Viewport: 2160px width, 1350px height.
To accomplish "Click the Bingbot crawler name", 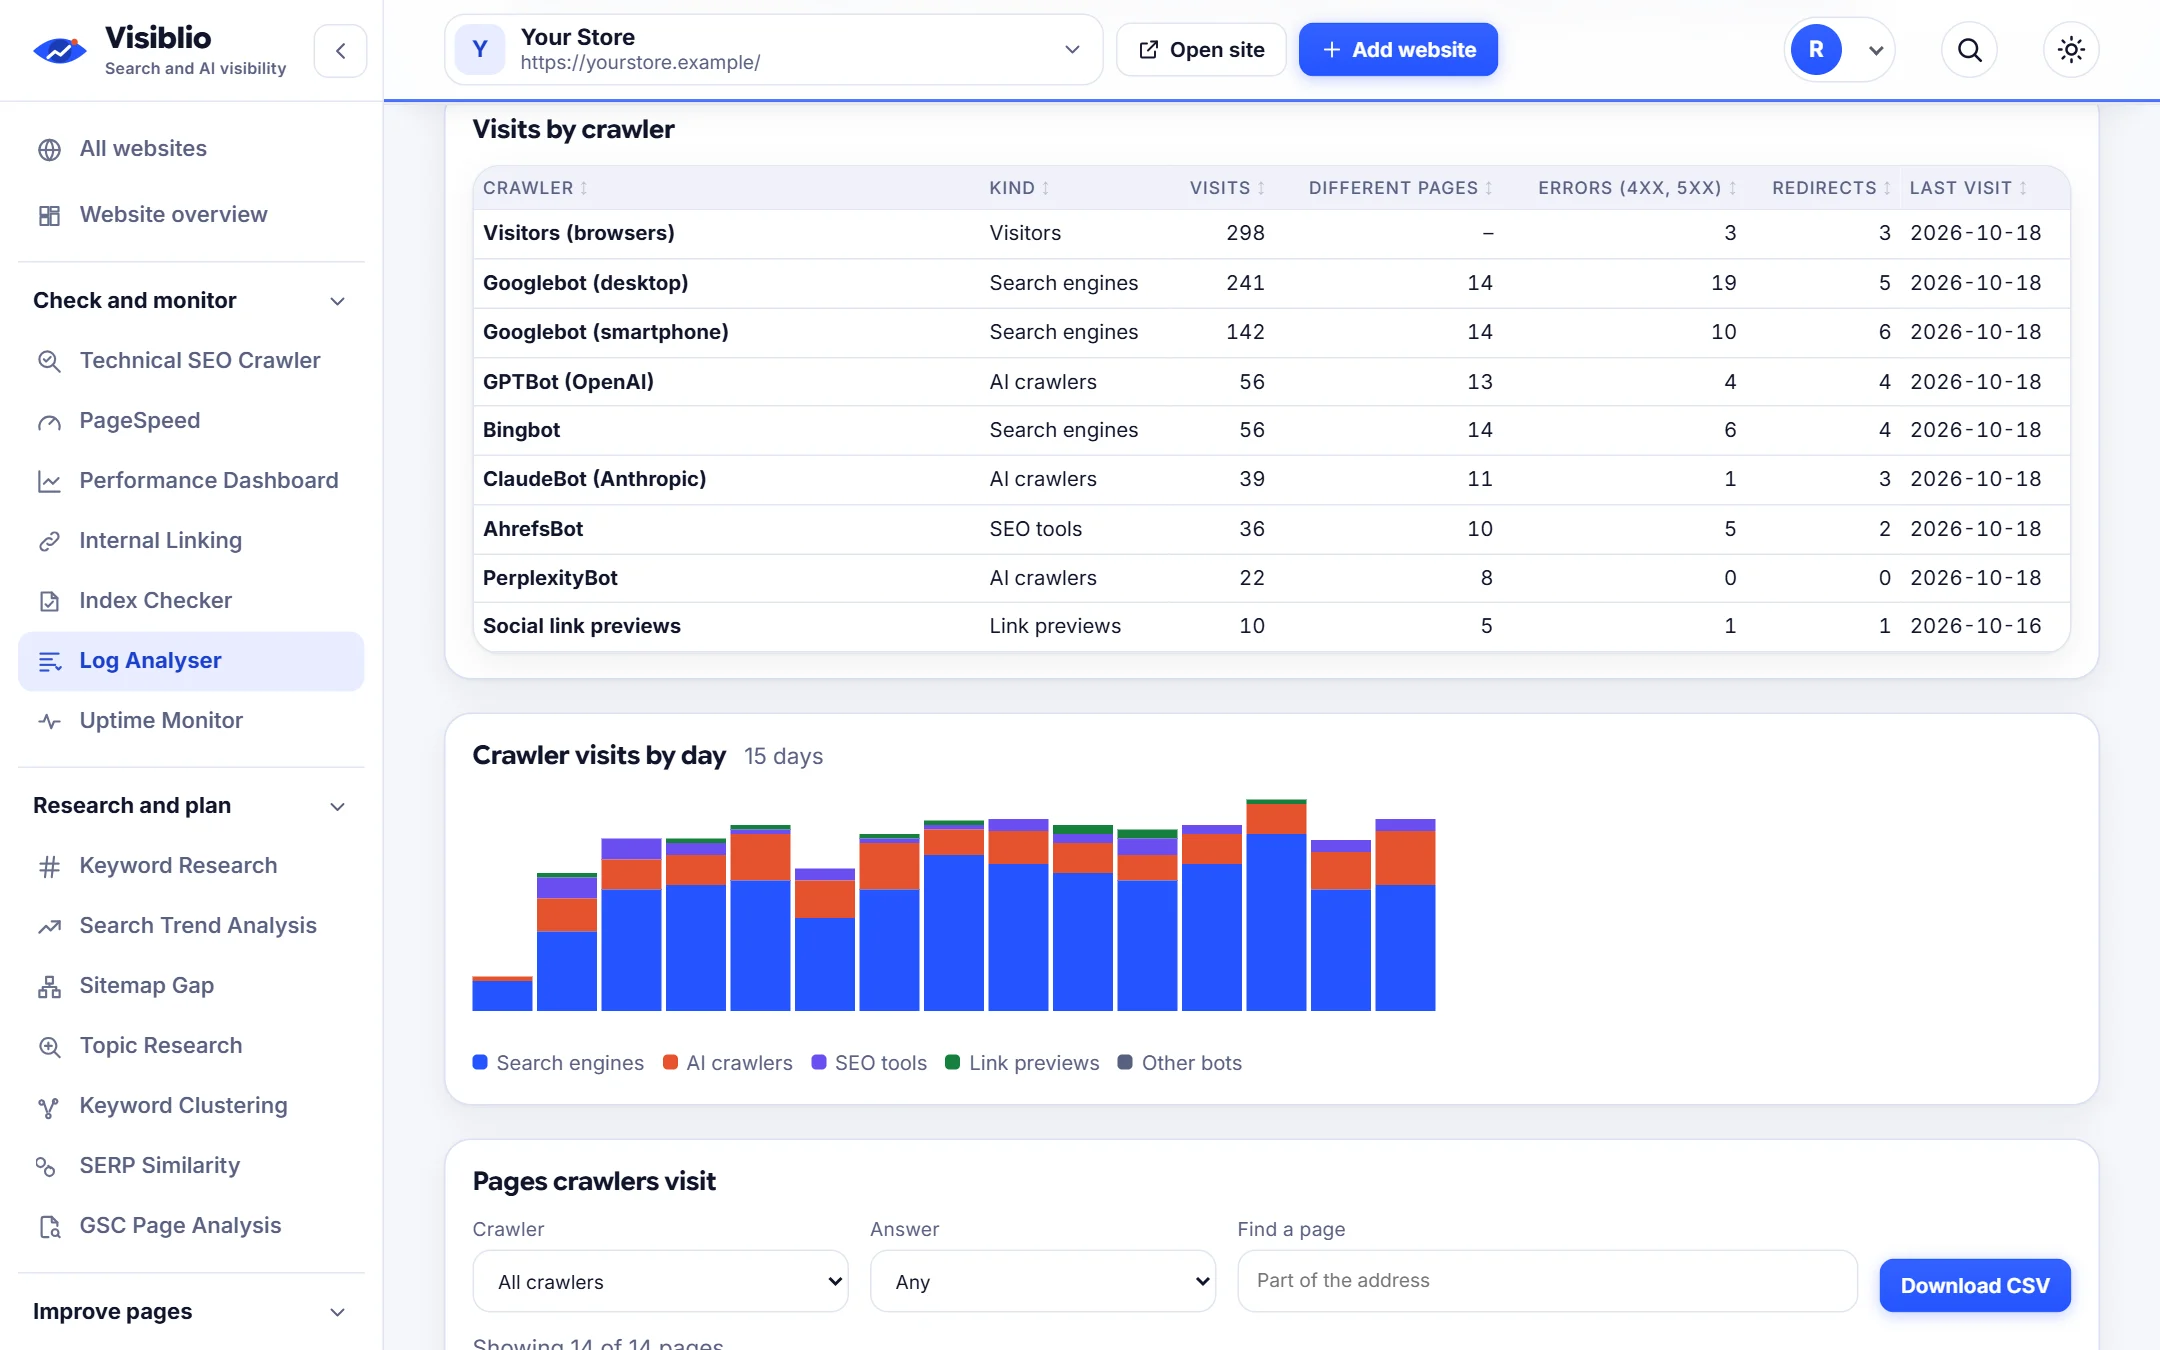I will (x=521, y=430).
